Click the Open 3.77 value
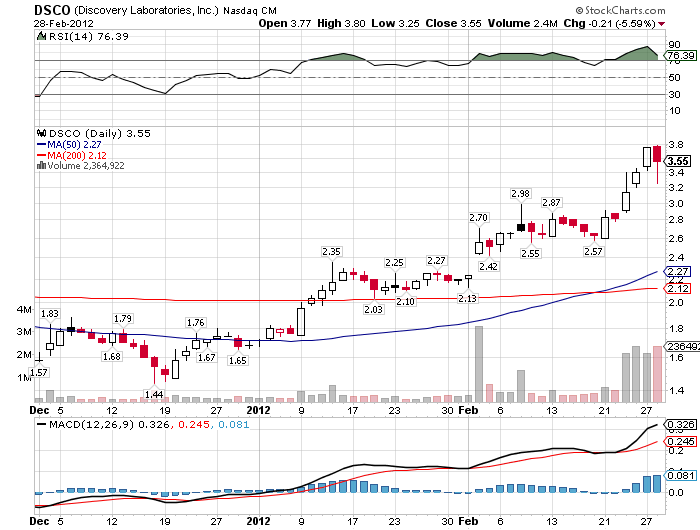 (x=284, y=23)
